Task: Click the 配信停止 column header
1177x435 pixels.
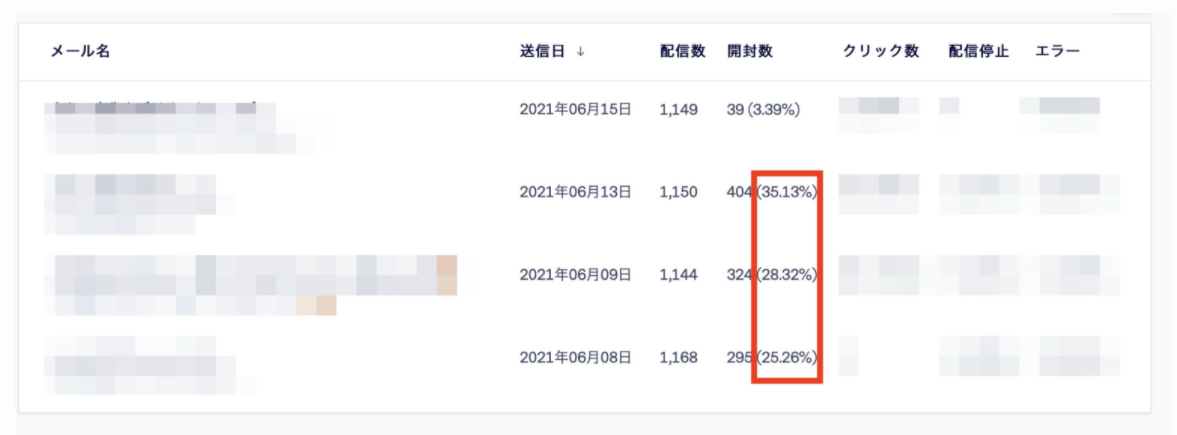Action: [979, 52]
